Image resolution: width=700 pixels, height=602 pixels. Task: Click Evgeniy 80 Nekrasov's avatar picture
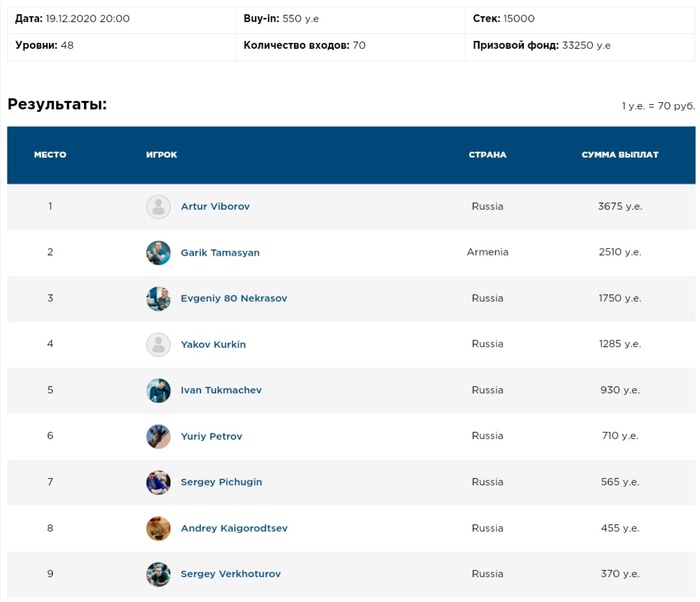[158, 299]
